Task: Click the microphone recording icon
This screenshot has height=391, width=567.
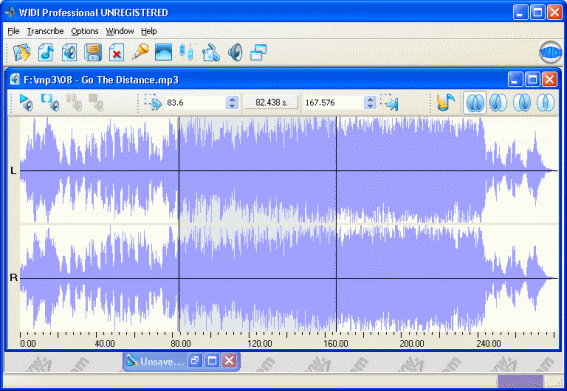Action: [x=140, y=52]
